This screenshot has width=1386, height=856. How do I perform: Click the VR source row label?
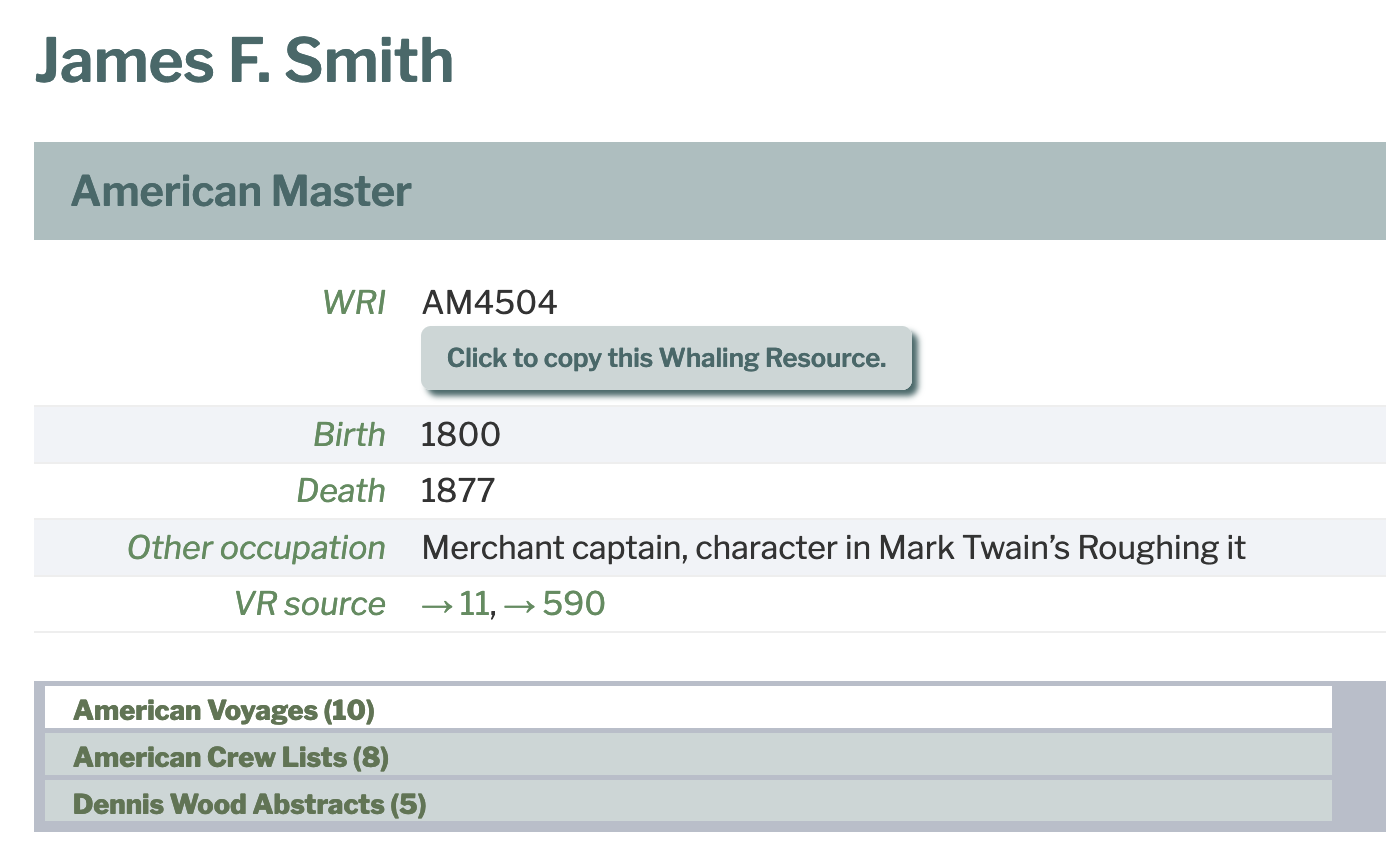pyautogui.click(x=310, y=604)
